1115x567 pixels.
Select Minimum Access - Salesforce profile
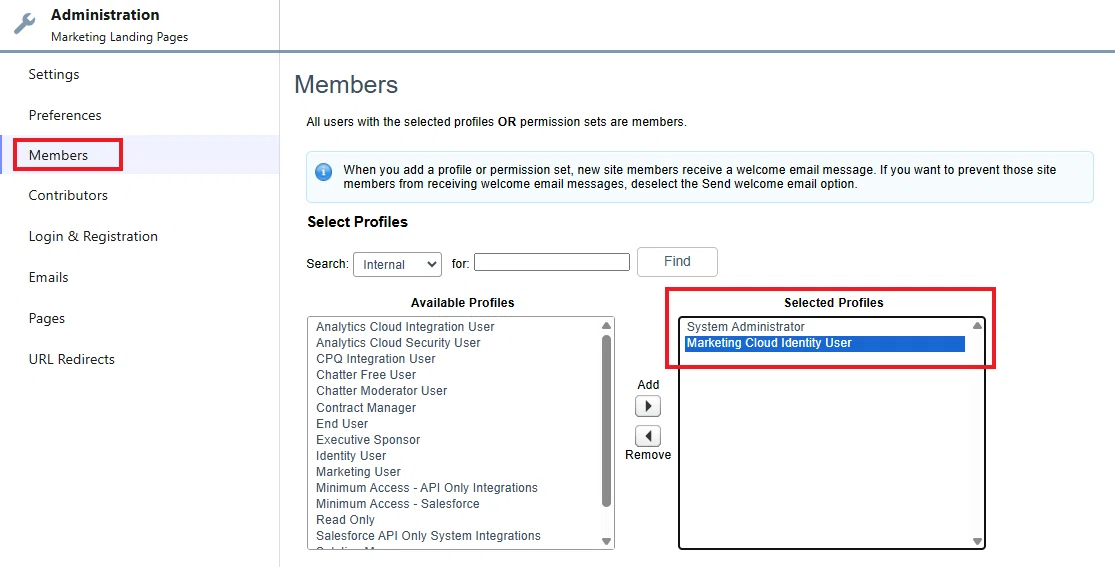398,504
